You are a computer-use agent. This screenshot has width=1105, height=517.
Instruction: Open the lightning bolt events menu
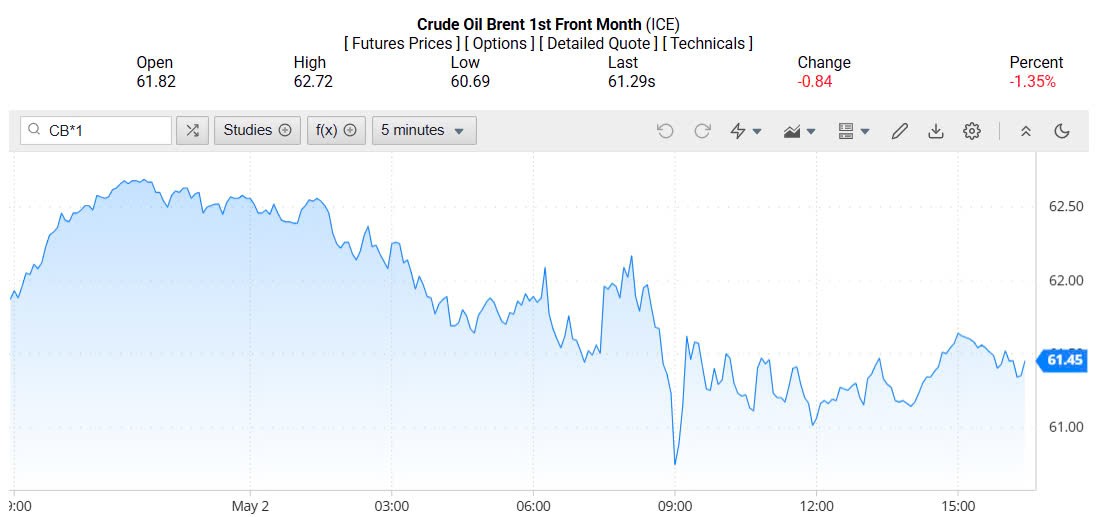pos(746,131)
